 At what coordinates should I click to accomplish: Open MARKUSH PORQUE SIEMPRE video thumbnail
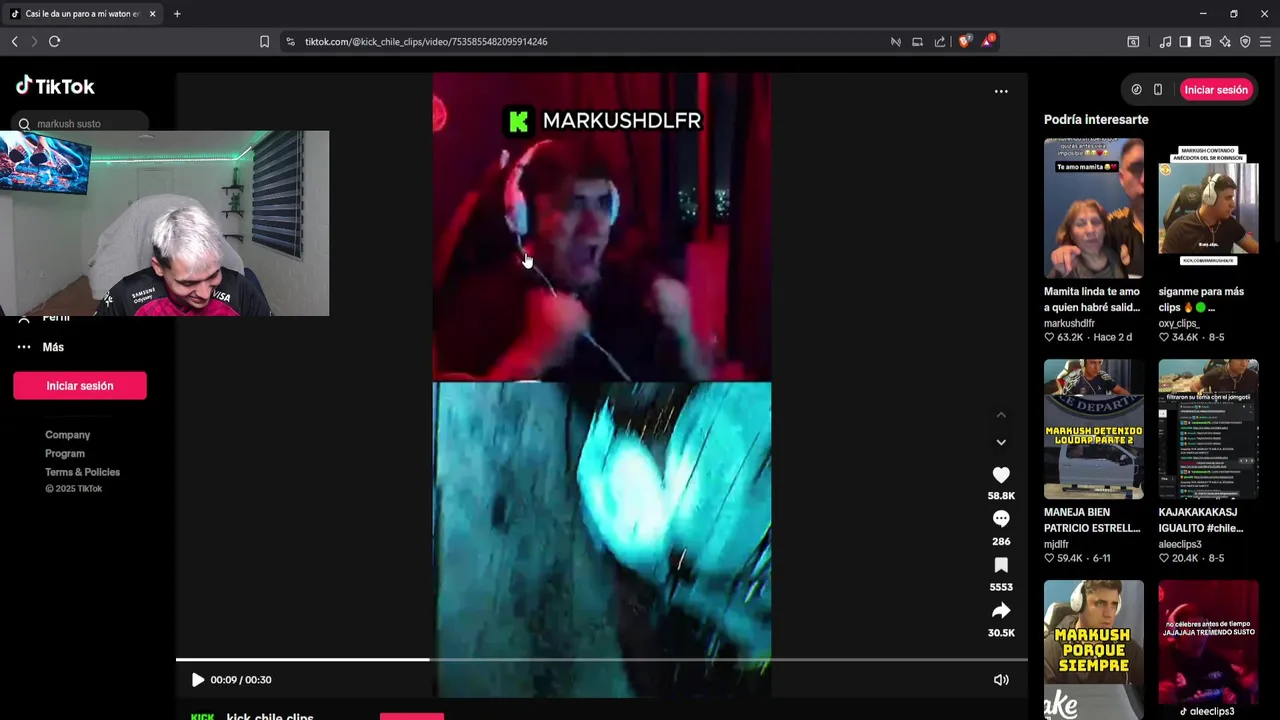coord(1094,649)
